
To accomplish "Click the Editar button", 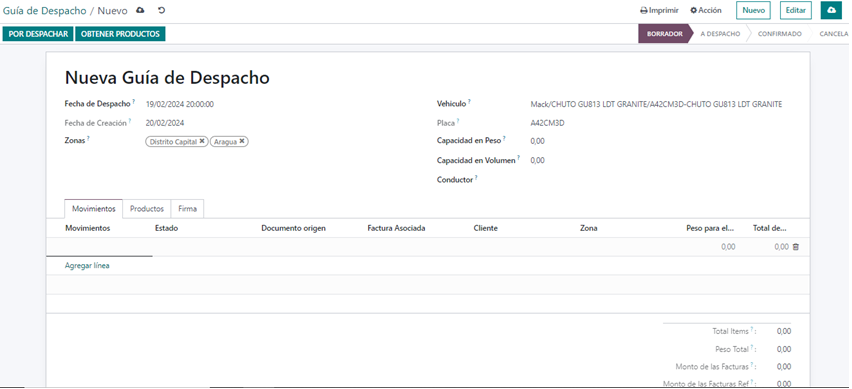I will coord(795,10).
